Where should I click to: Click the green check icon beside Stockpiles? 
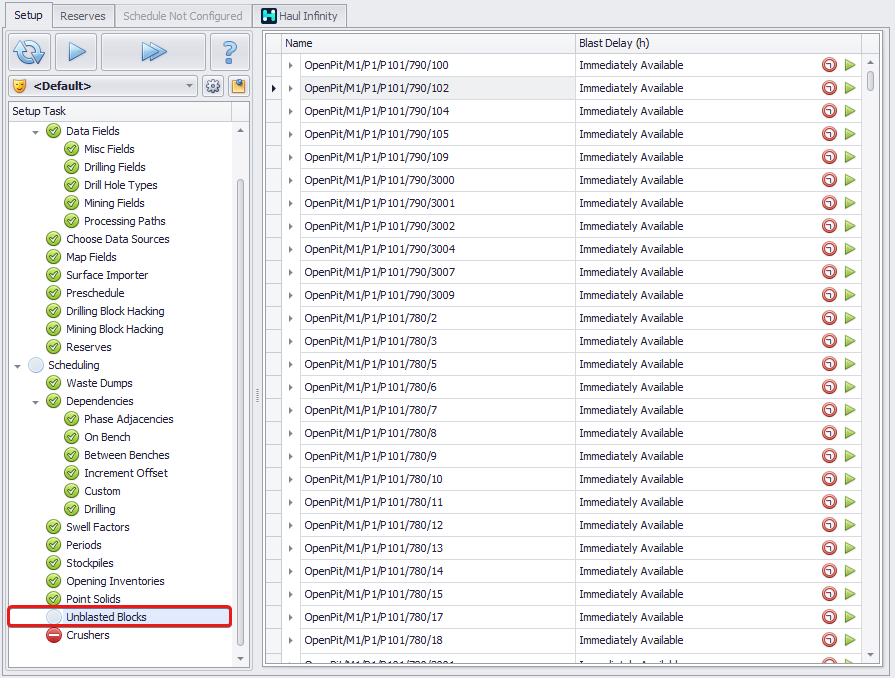coord(54,563)
